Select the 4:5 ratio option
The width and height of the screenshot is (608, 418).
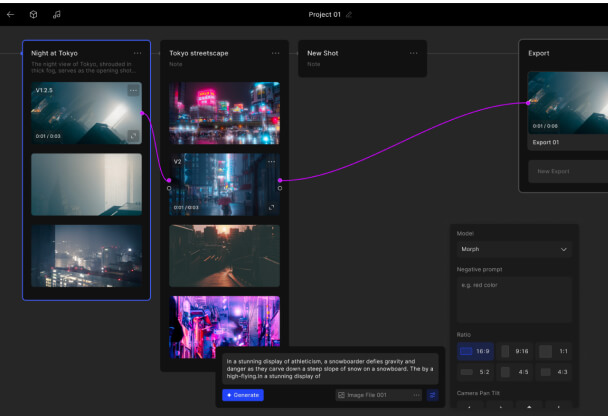click(x=515, y=372)
